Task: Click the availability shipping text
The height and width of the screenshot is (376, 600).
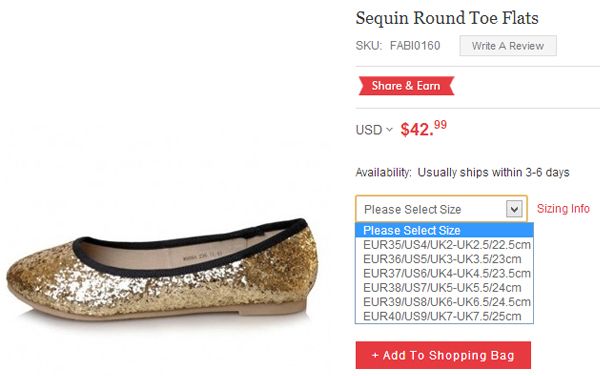Action: (x=463, y=173)
